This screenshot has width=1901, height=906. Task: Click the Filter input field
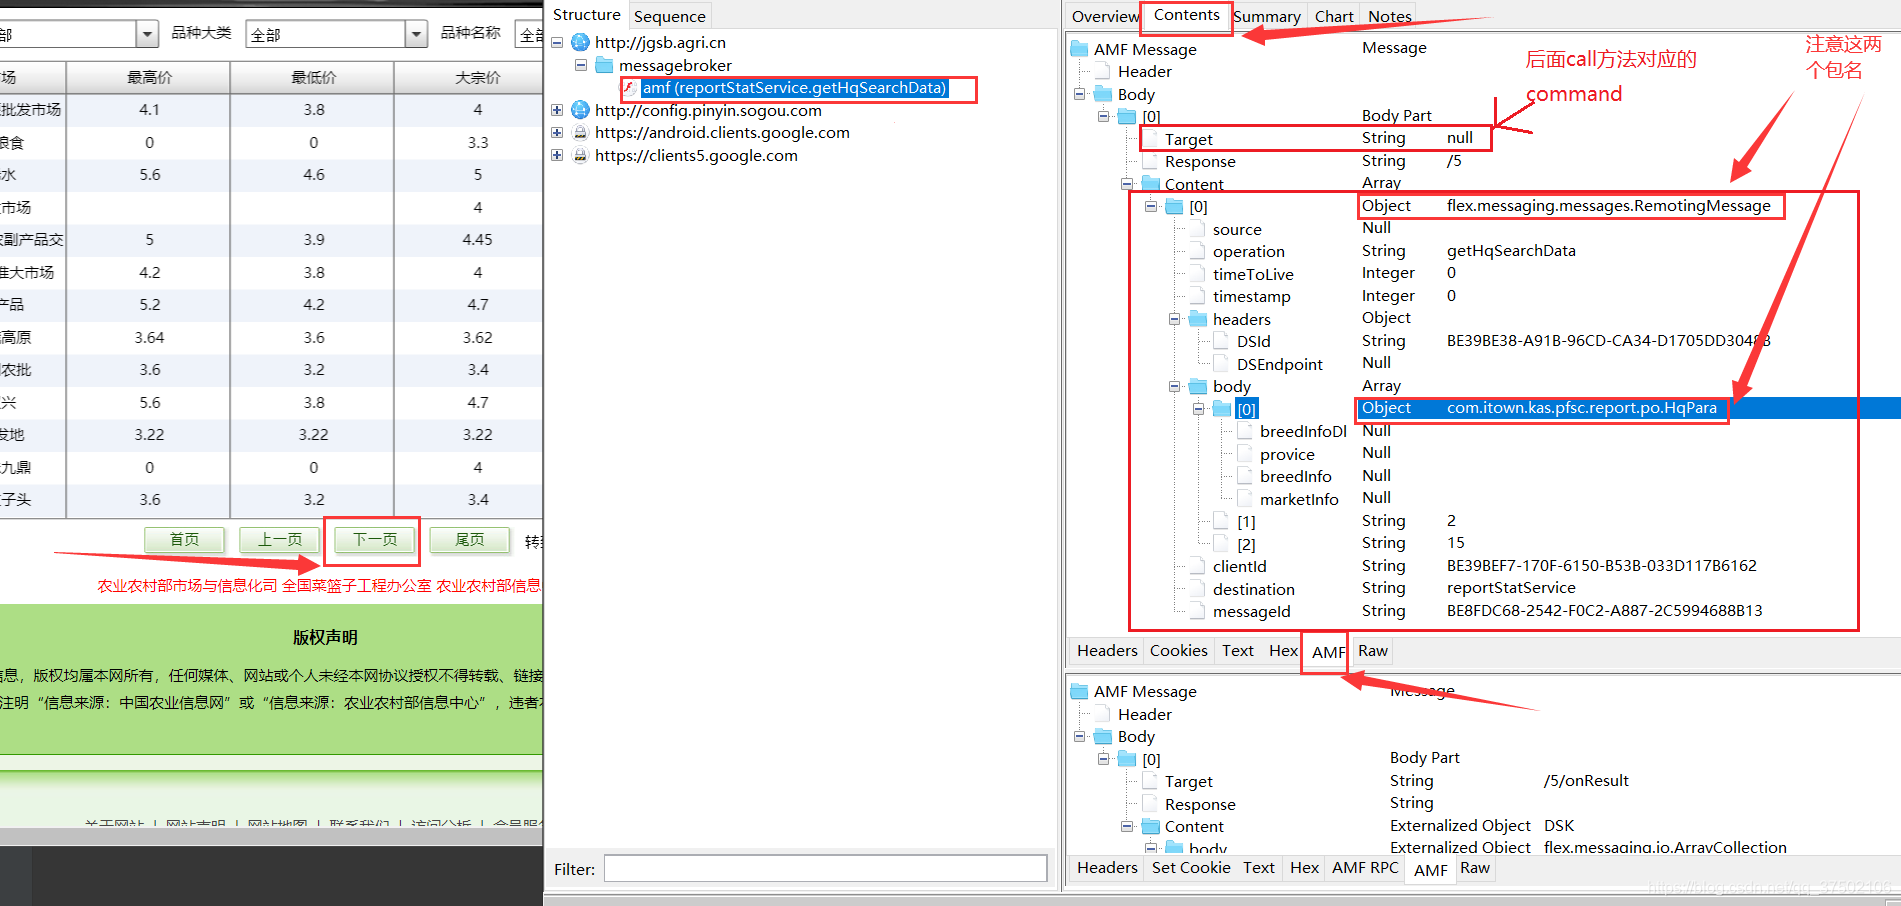(x=825, y=869)
